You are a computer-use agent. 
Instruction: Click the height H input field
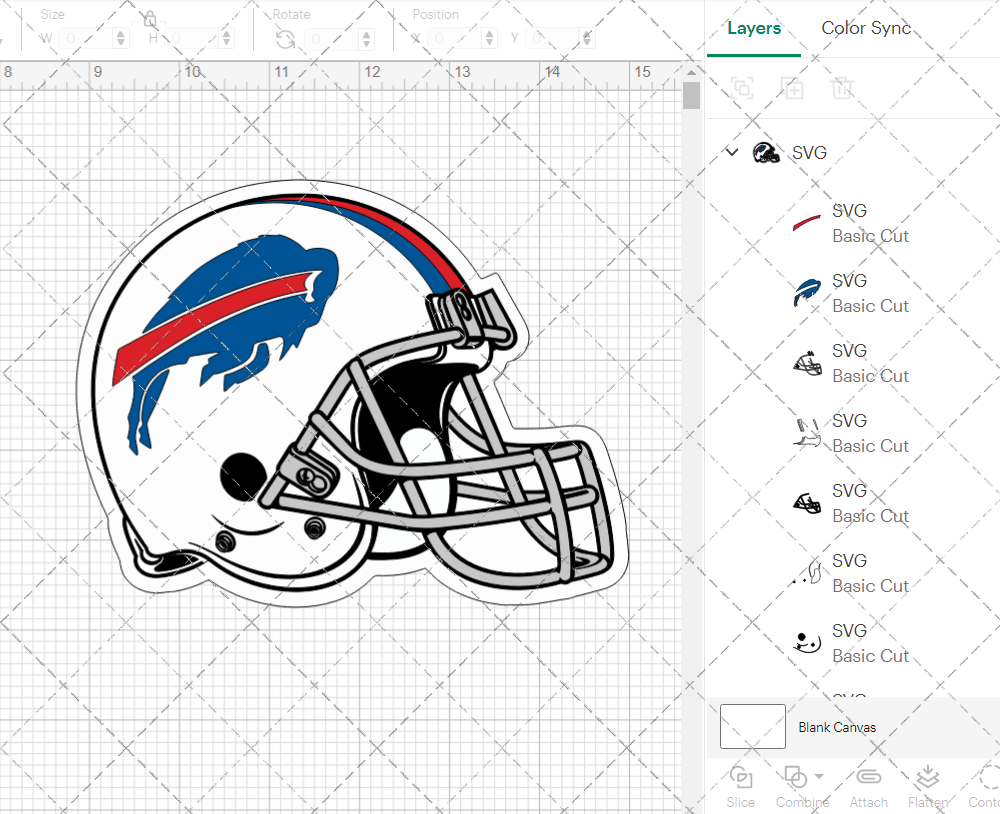193,39
